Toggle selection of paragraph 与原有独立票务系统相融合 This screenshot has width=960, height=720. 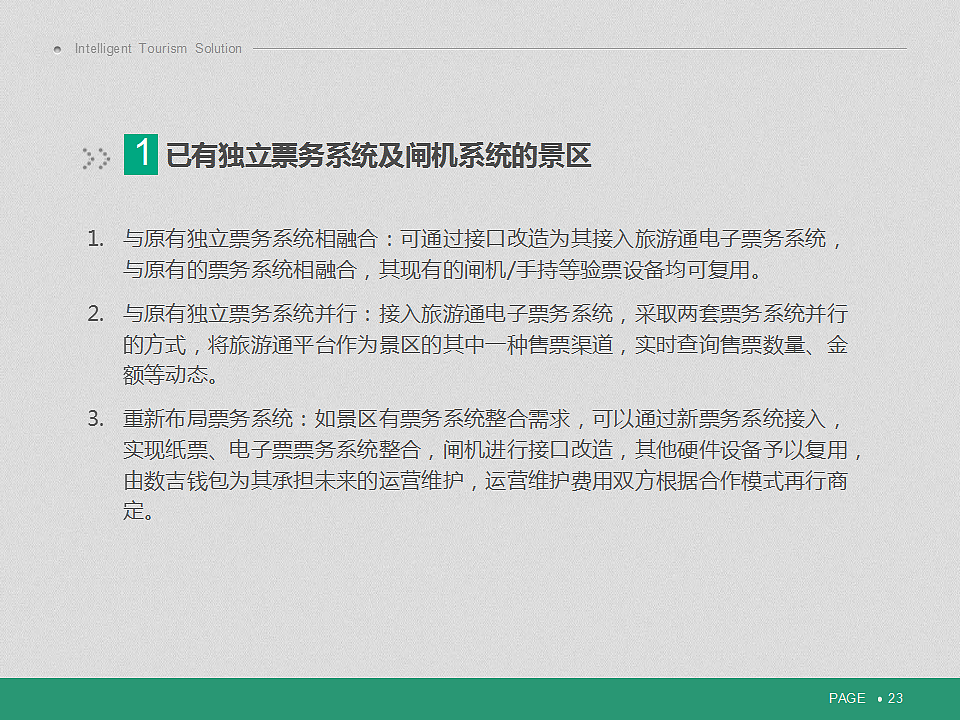pos(480,255)
